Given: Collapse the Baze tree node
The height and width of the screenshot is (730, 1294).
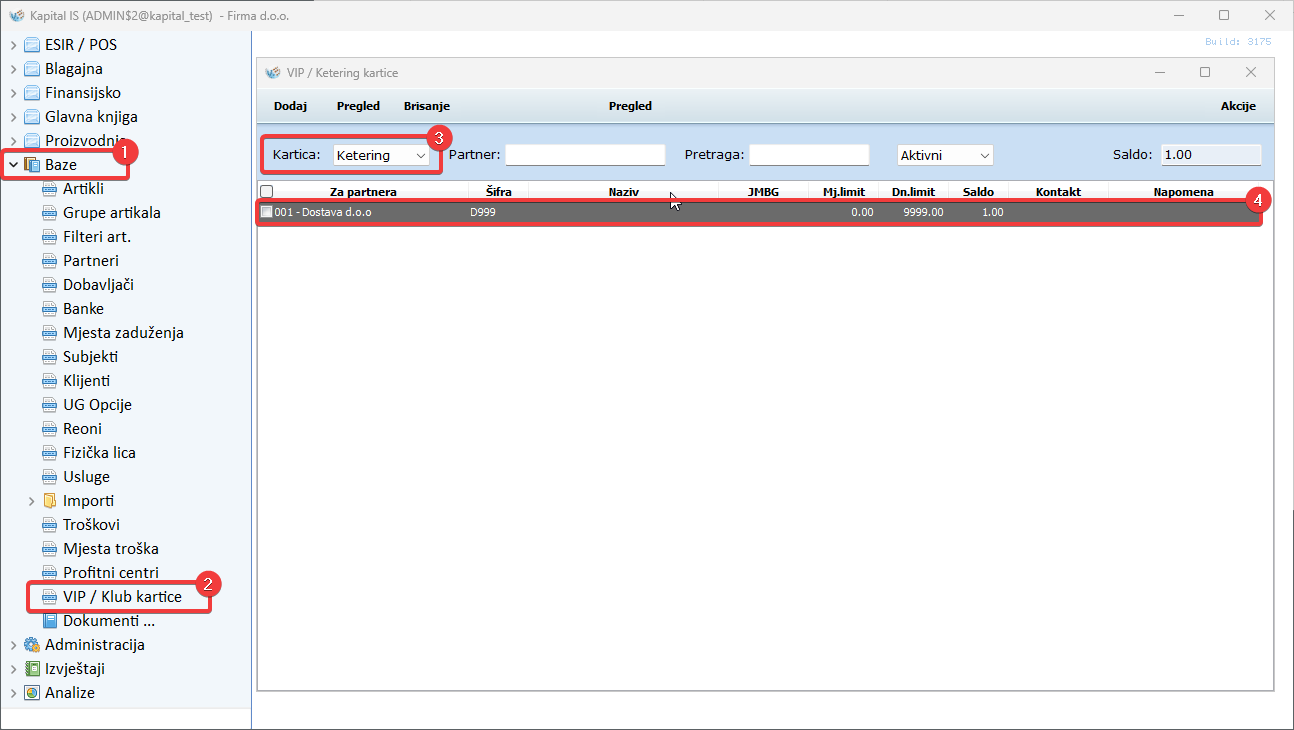Looking at the screenshot, I should (13, 165).
